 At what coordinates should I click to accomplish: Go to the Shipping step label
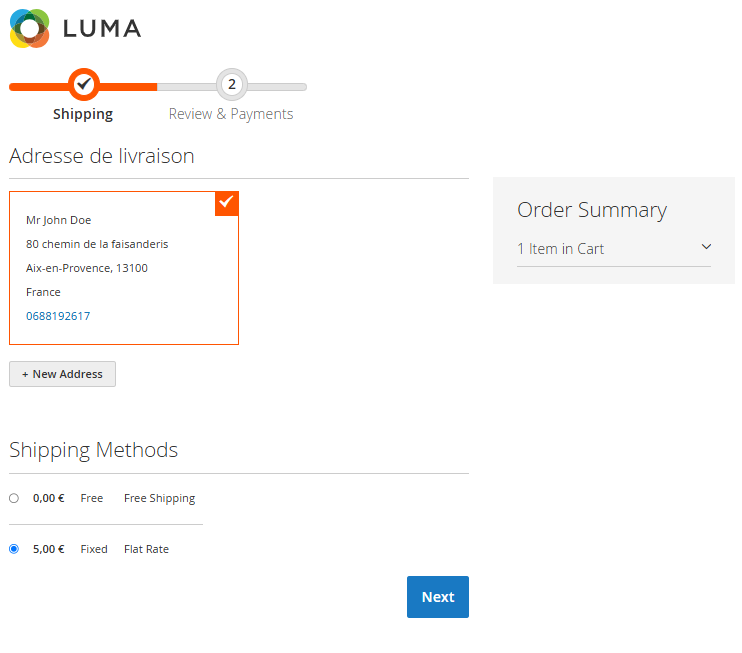click(x=83, y=114)
